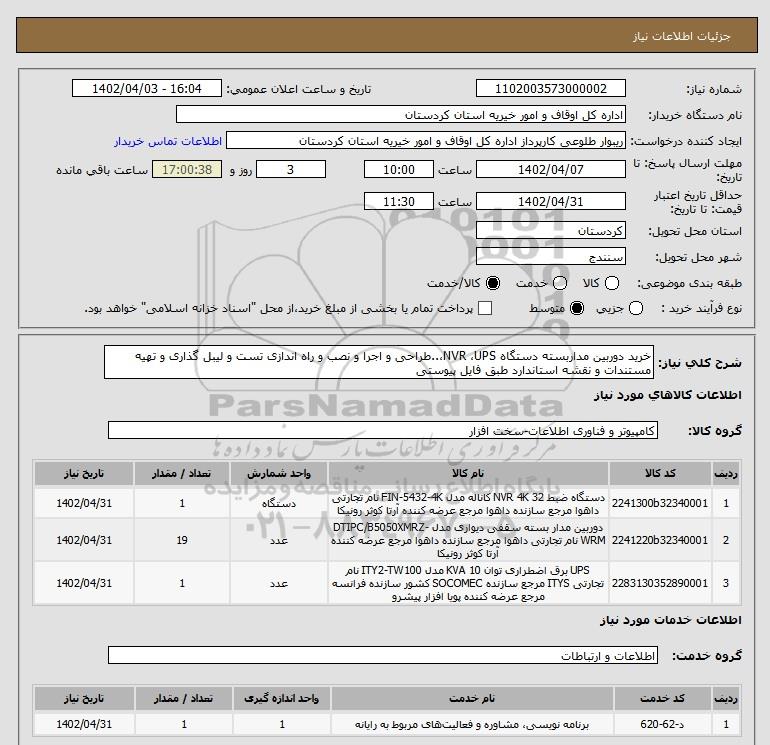Click the service row date 1402/04/31
This screenshot has width=770, height=745.
click(x=84, y=724)
